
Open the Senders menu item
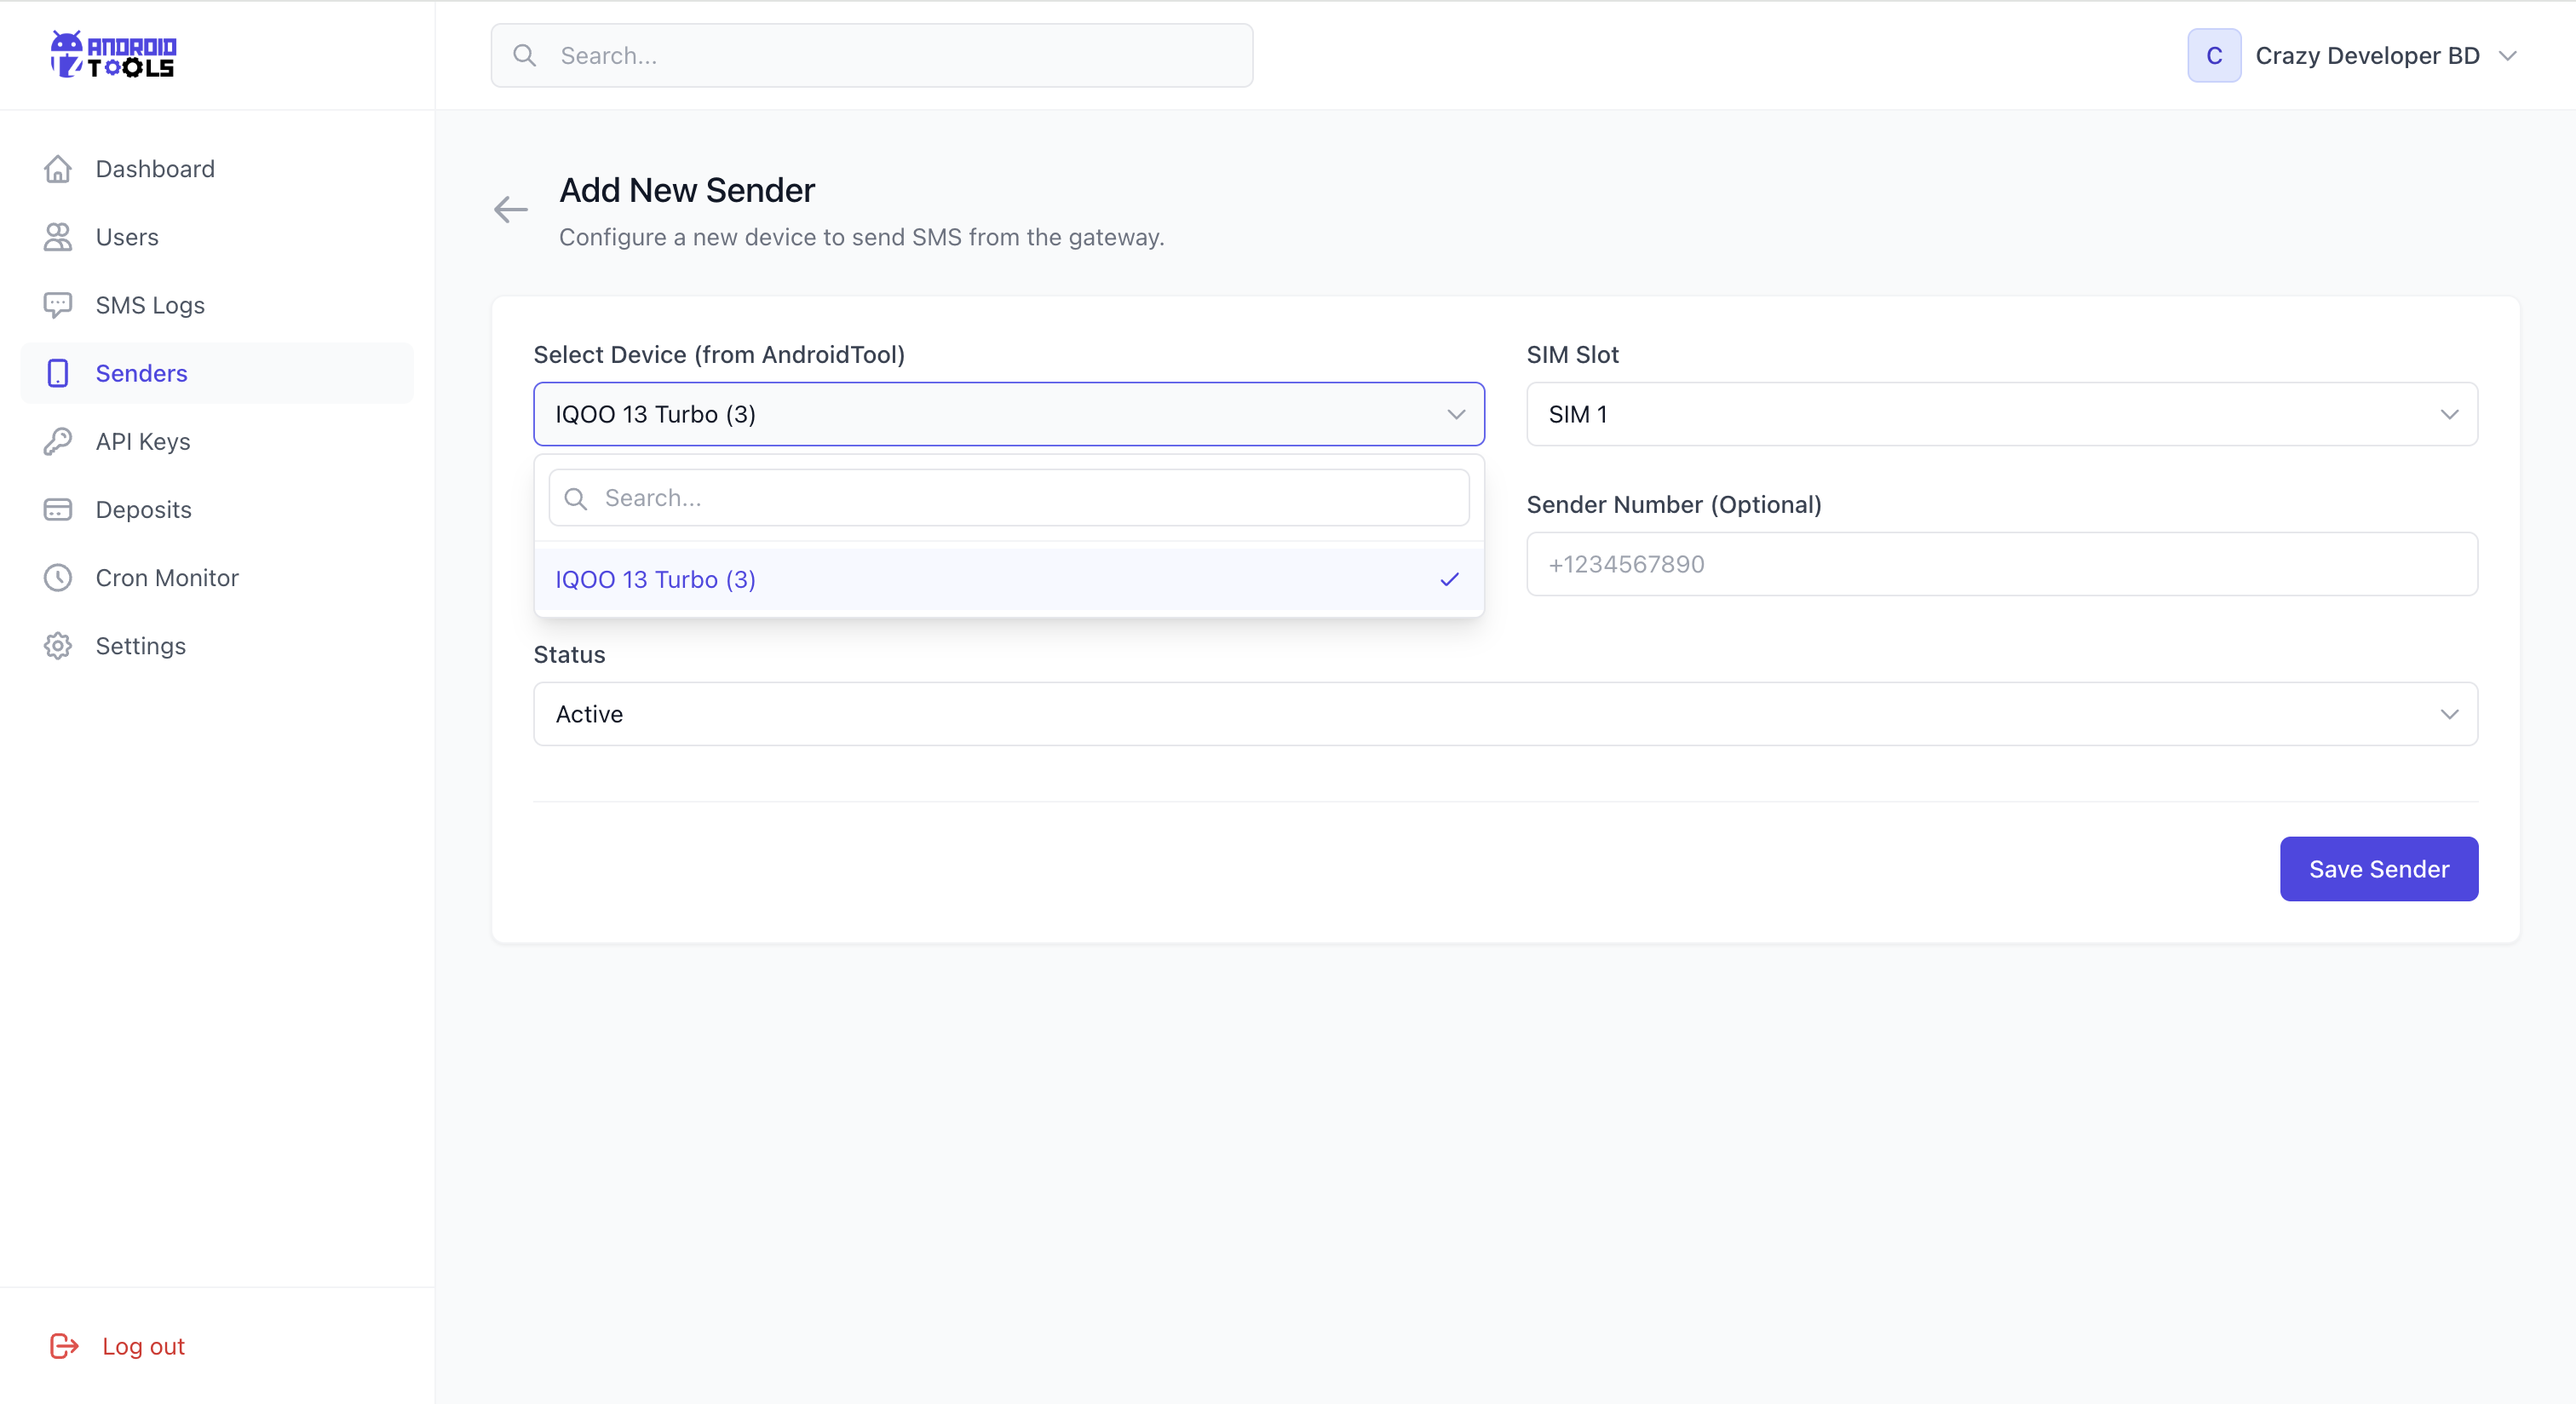pos(217,373)
